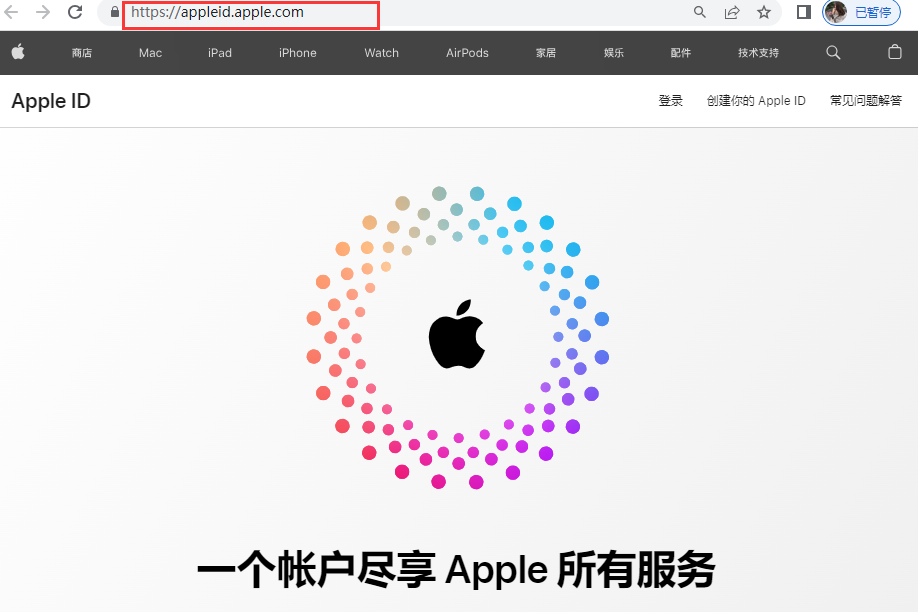The height and width of the screenshot is (612, 918).
Task: Open the Mac navigation item
Action: tap(150, 53)
